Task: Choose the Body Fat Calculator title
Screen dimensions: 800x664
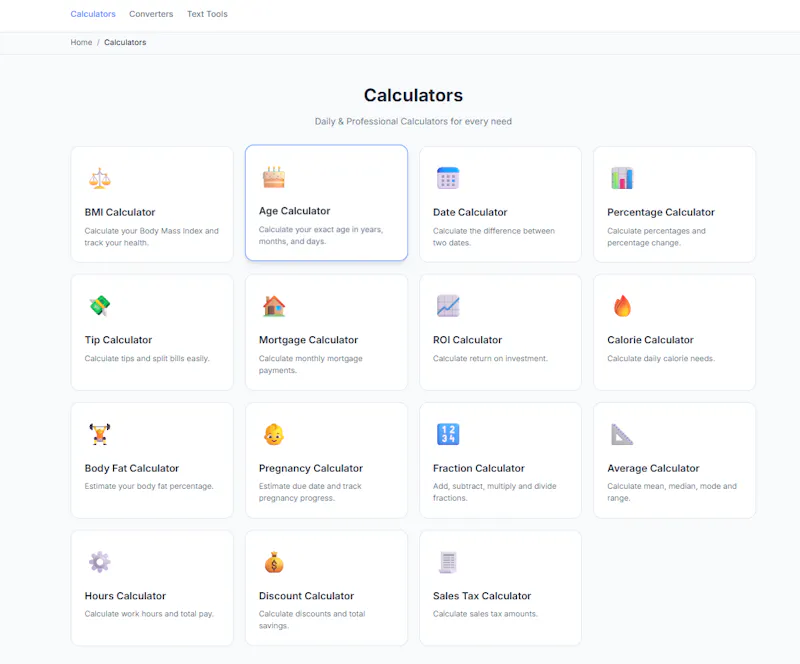Action: point(132,468)
